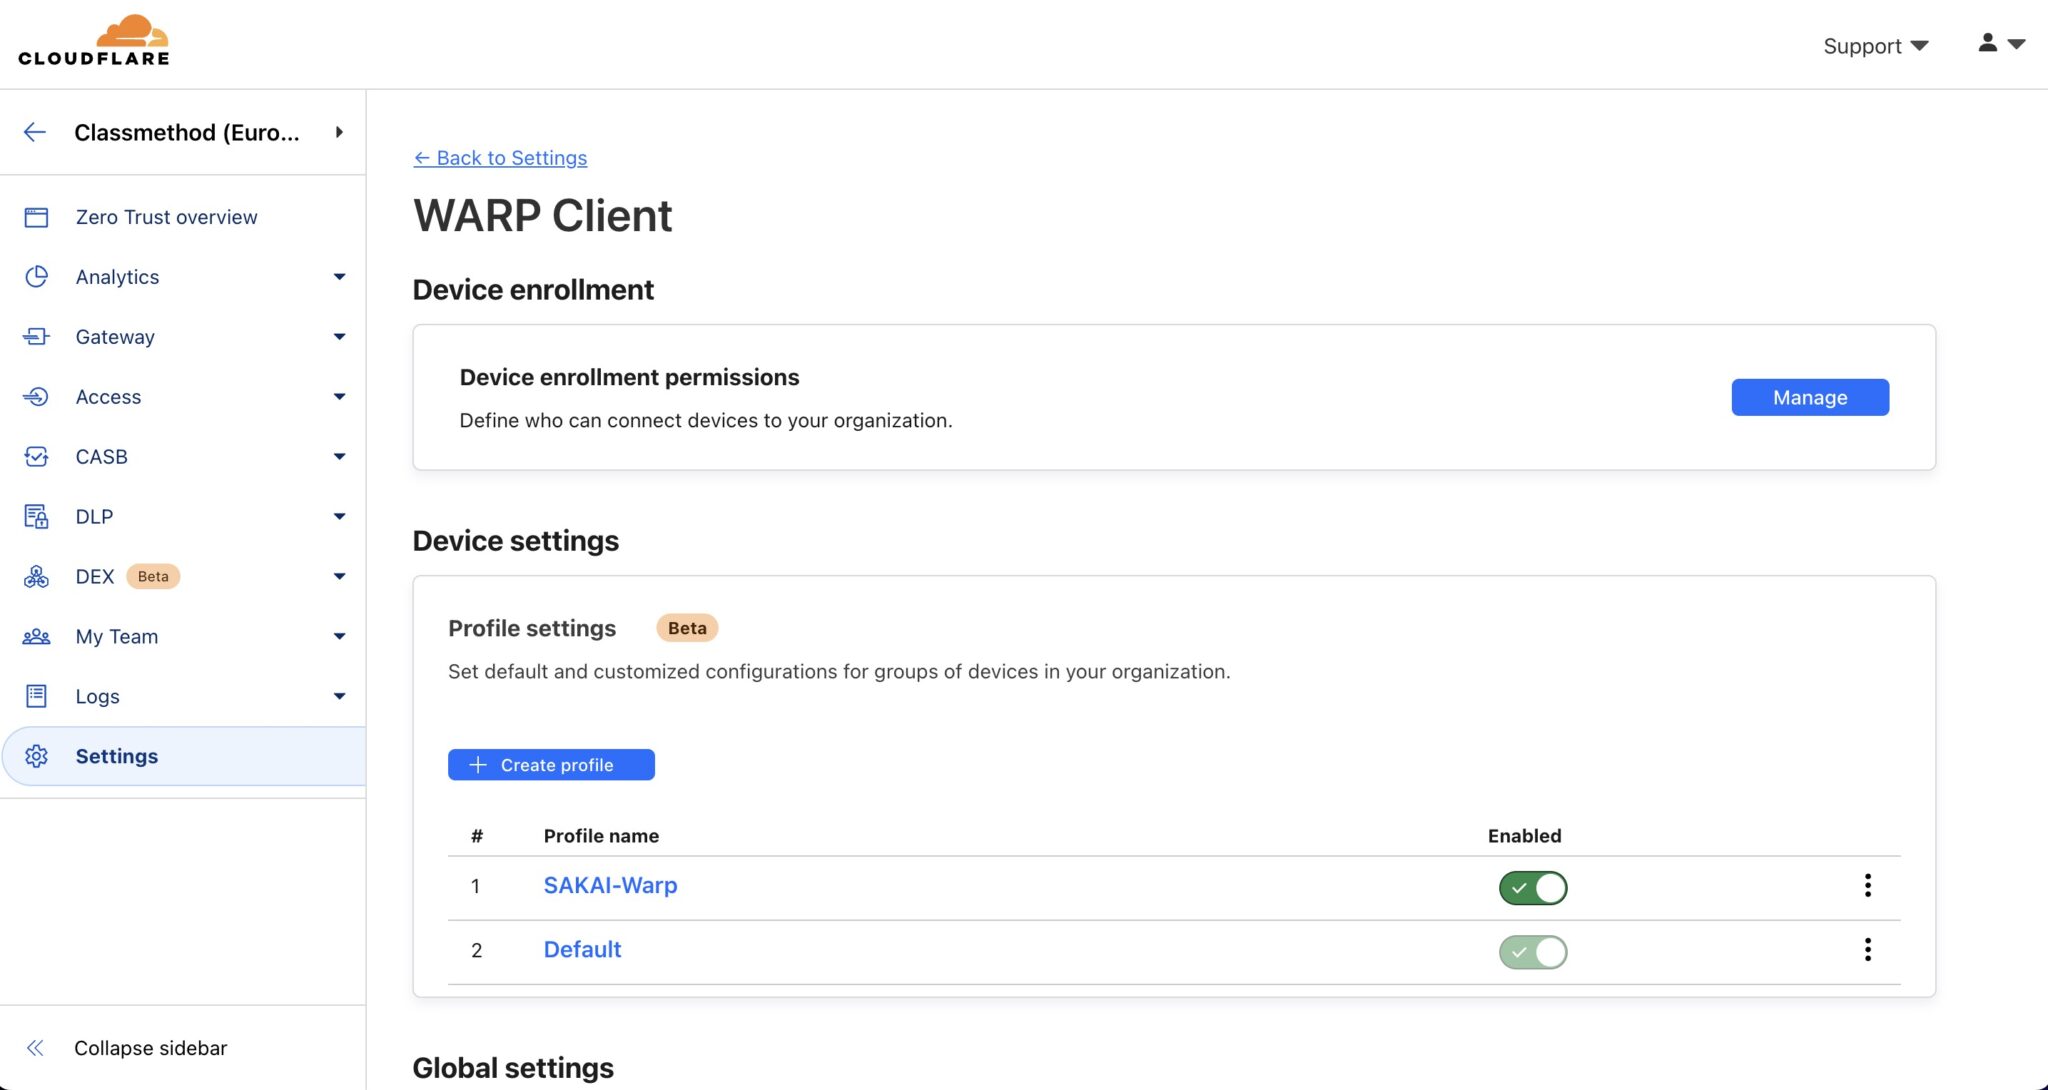Viewport: 2048px width, 1090px height.
Task: Open three-dot menu for Default profile
Action: (1867, 950)
